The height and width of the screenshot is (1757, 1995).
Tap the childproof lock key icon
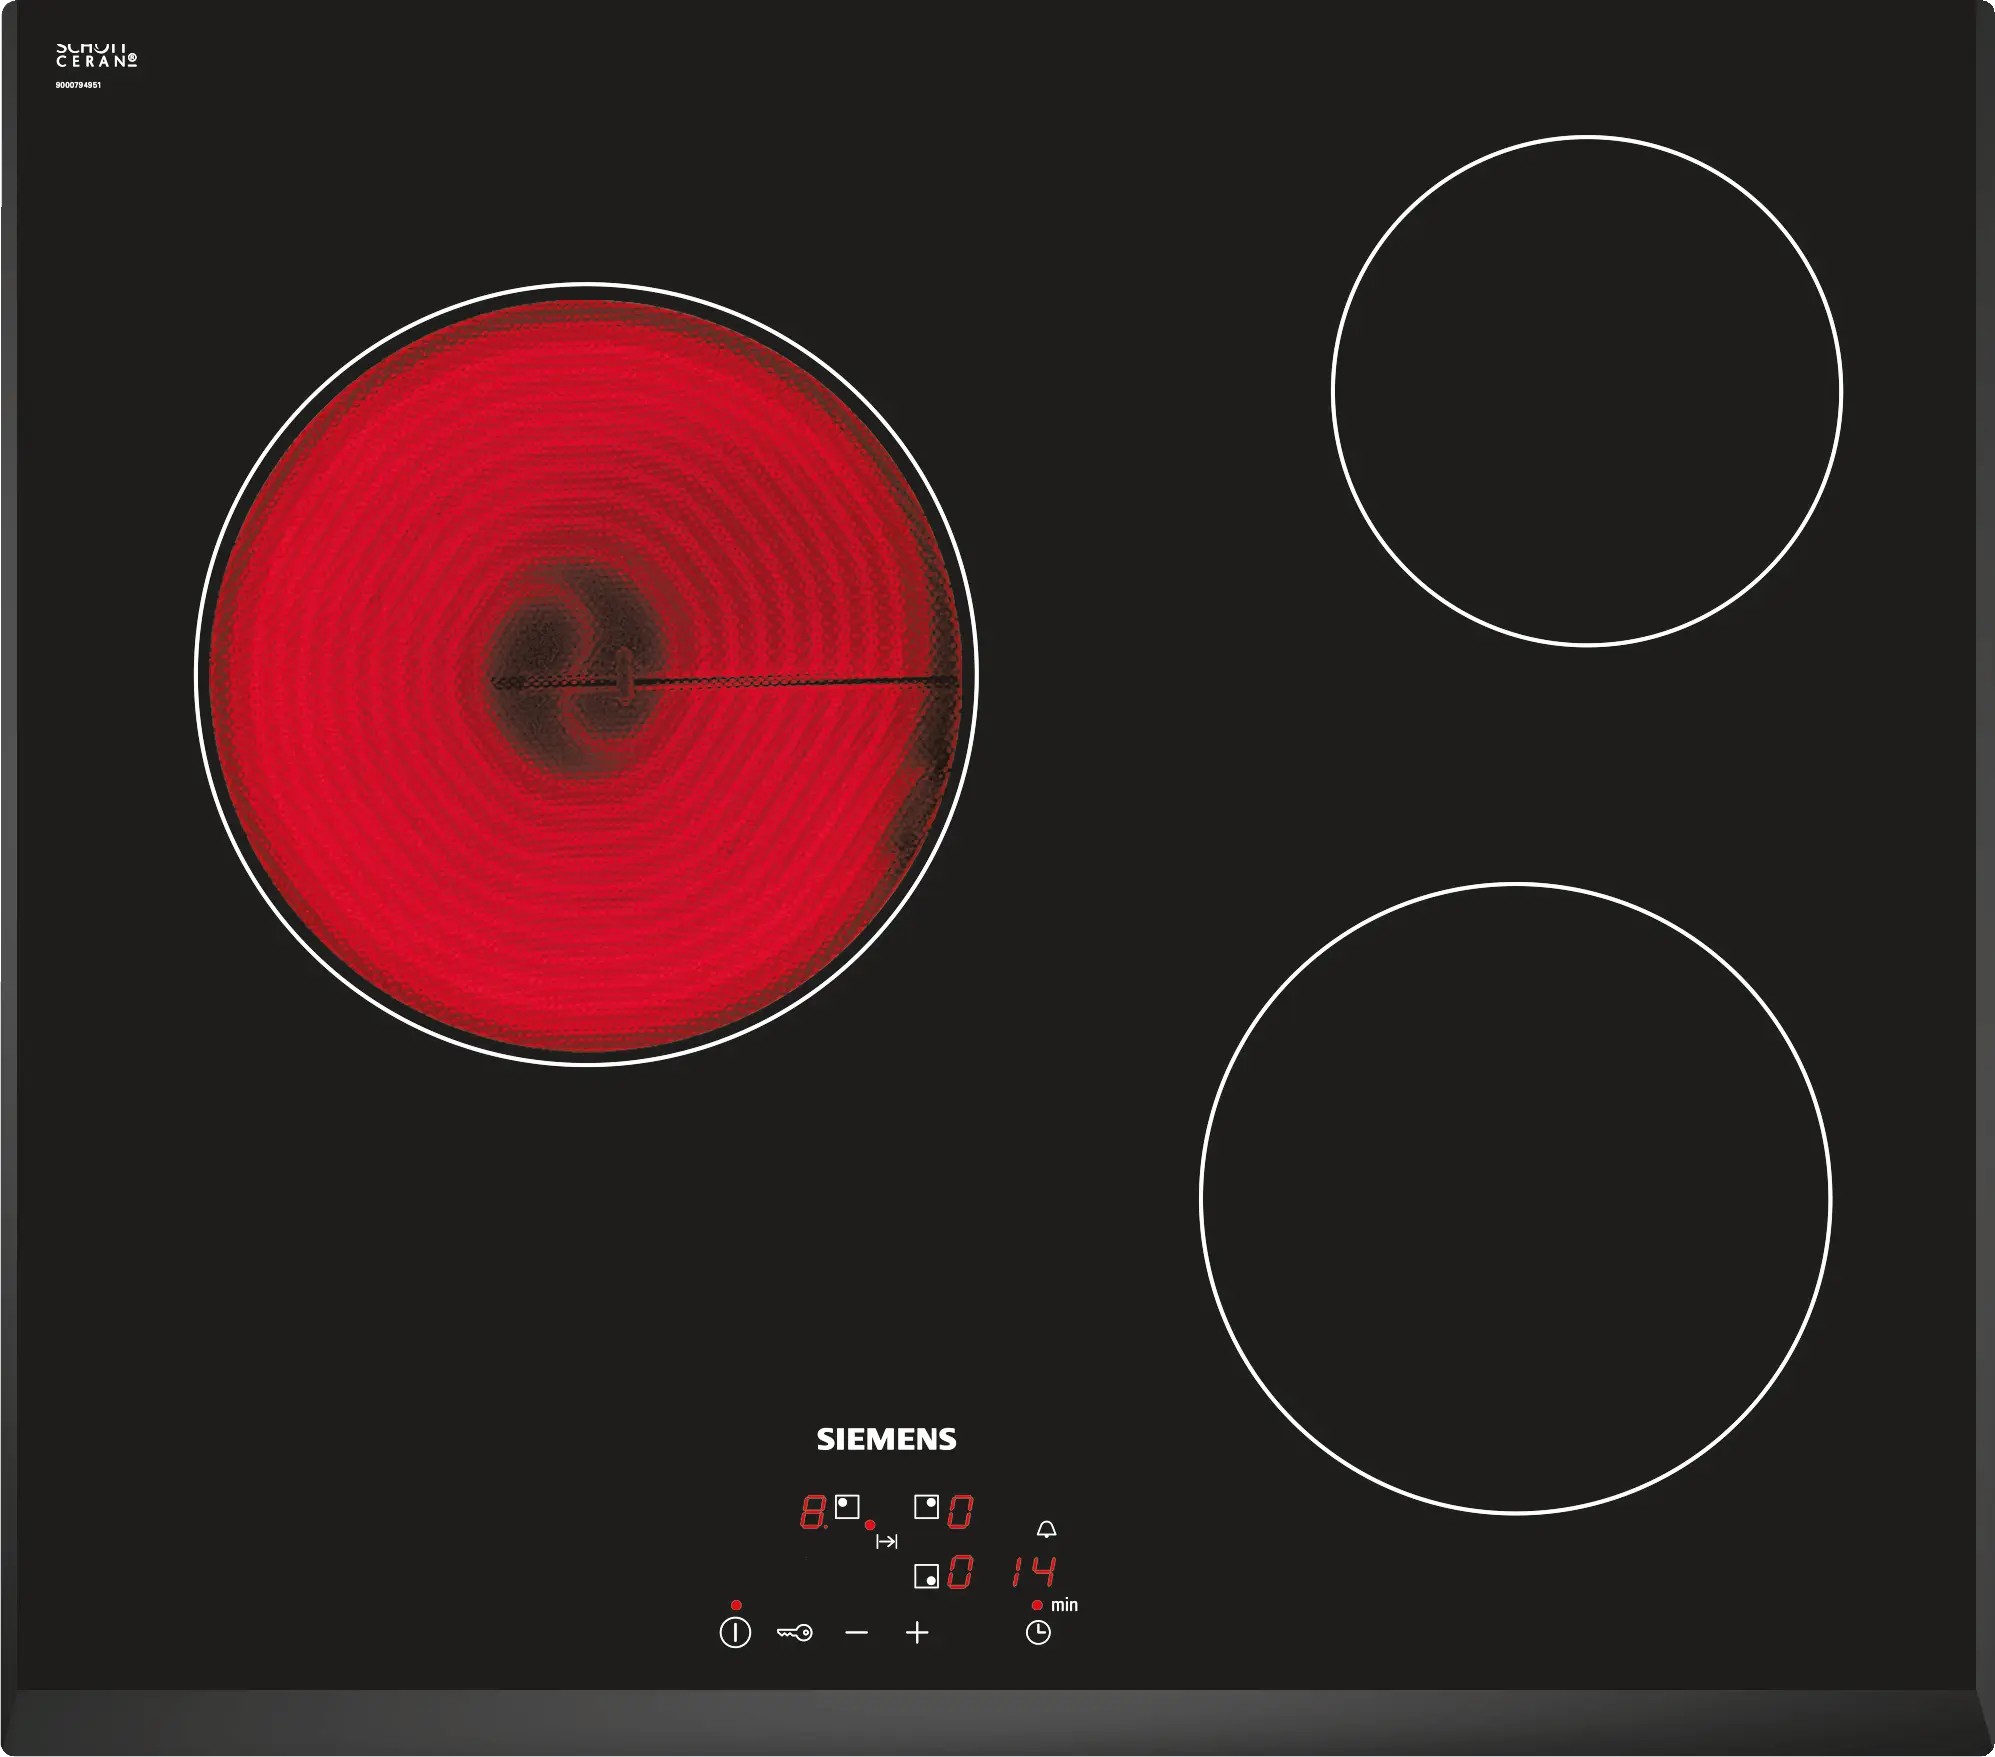click(795, 1633)
